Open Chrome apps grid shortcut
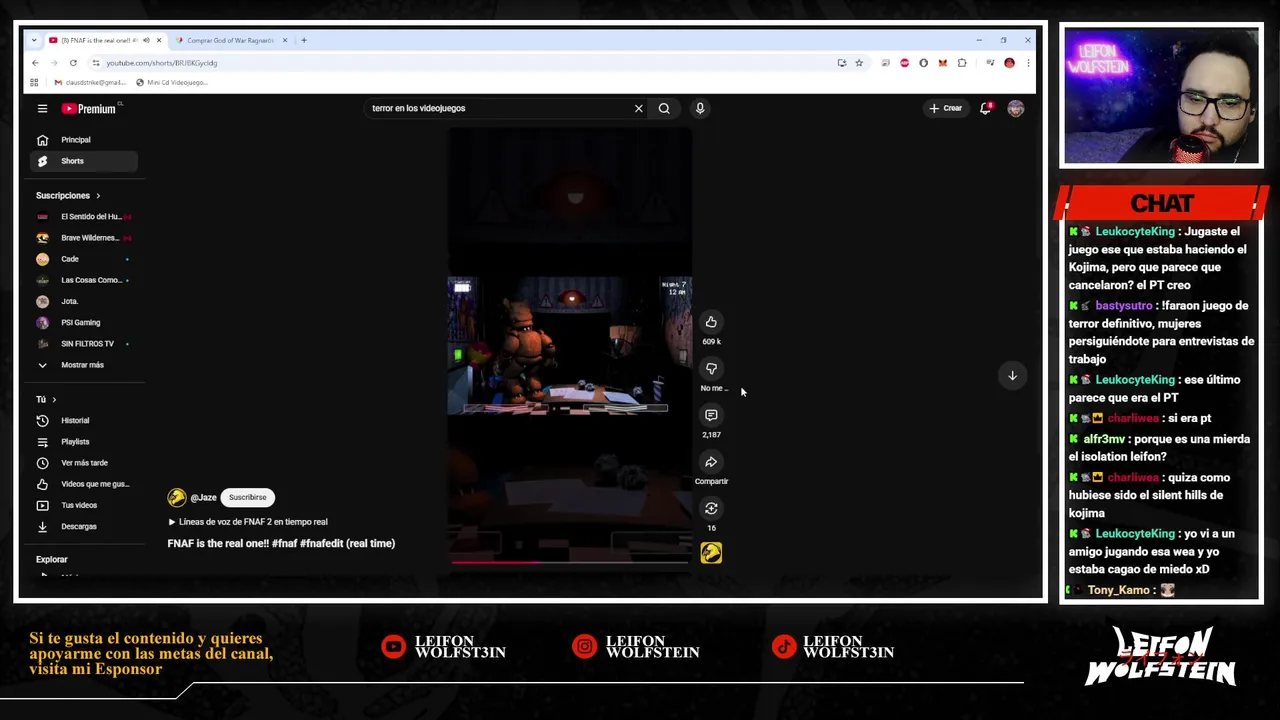The height and width of the screenshot is (720, 1280). click(34, 82)
